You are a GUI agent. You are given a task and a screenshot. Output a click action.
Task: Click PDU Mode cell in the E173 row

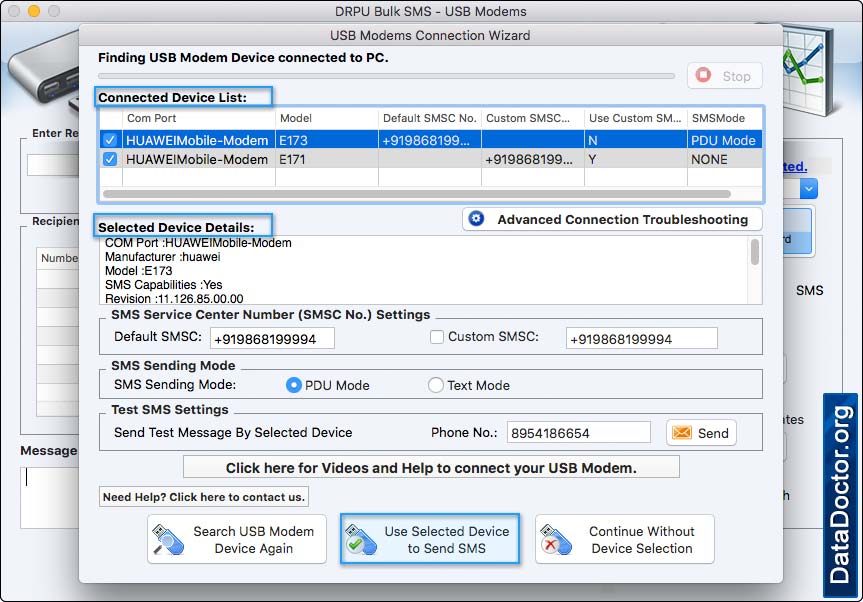tap(725, 140)
